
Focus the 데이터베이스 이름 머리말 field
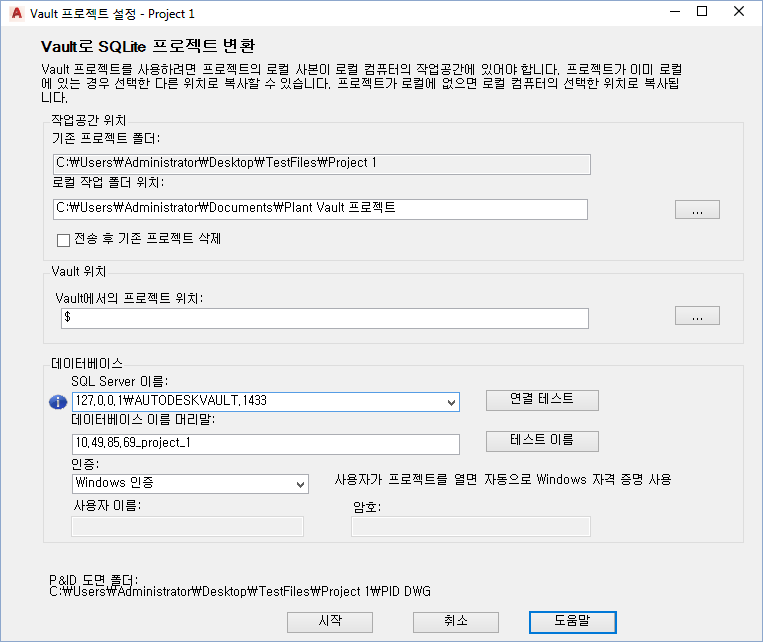pos(266,444)
